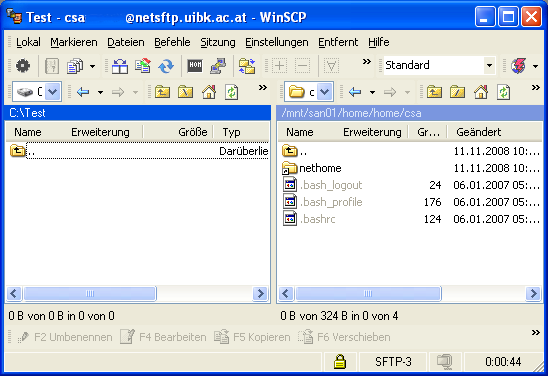Screen dimensions: 548x376
Task: Click the session lightning globe icon
Action: click(x=519, y=66)
